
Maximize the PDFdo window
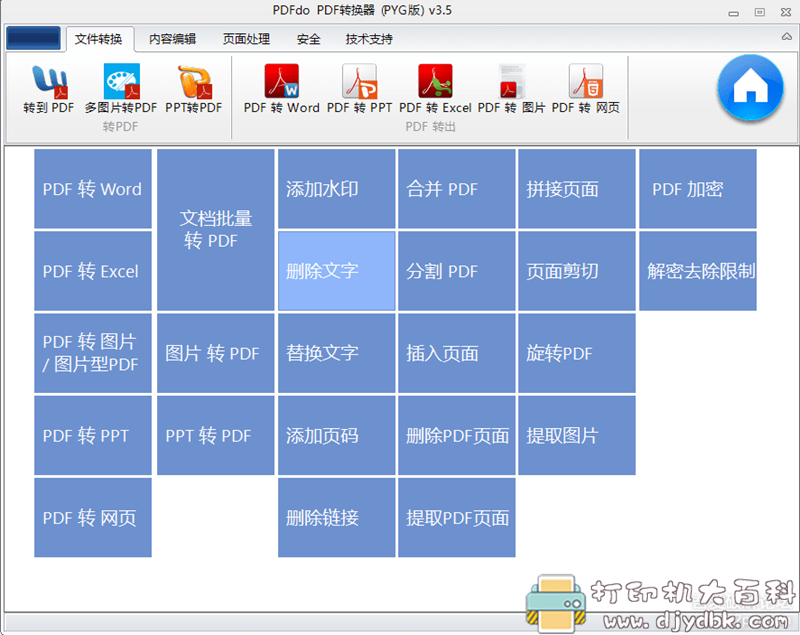(x=760, y=12)
